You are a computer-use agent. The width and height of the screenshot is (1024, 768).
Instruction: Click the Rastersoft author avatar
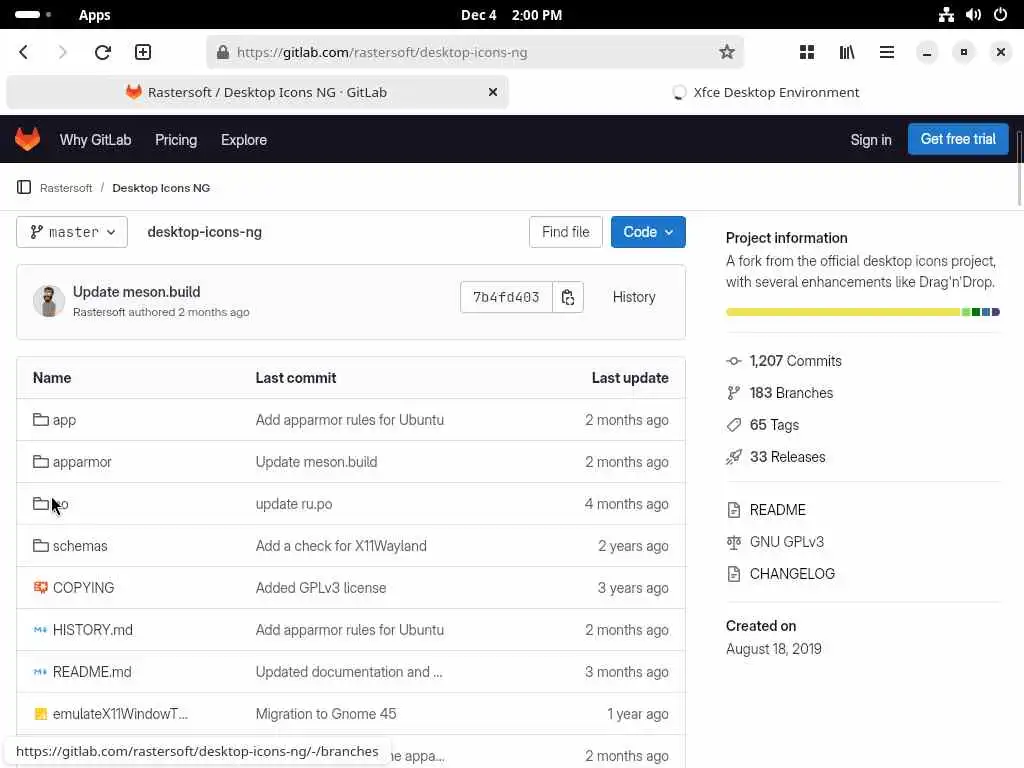(x=49, y=301)
